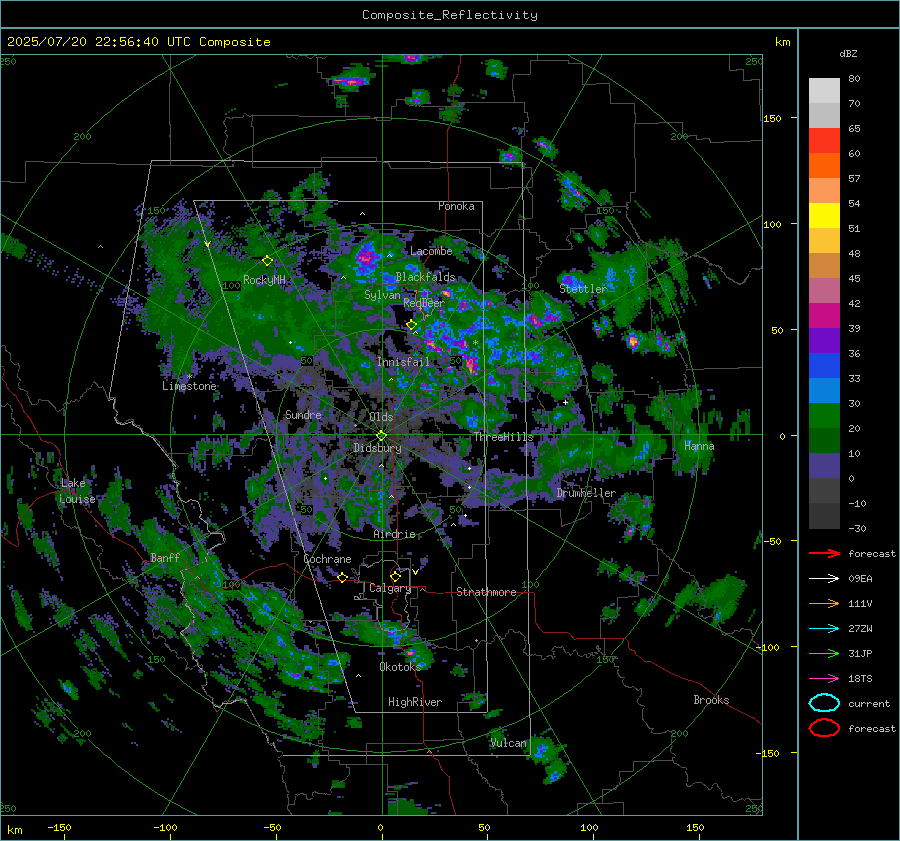The height and width of the screenshot is (841, 900).
Task: Click the Brooks city label
Action: pos(711,700)
